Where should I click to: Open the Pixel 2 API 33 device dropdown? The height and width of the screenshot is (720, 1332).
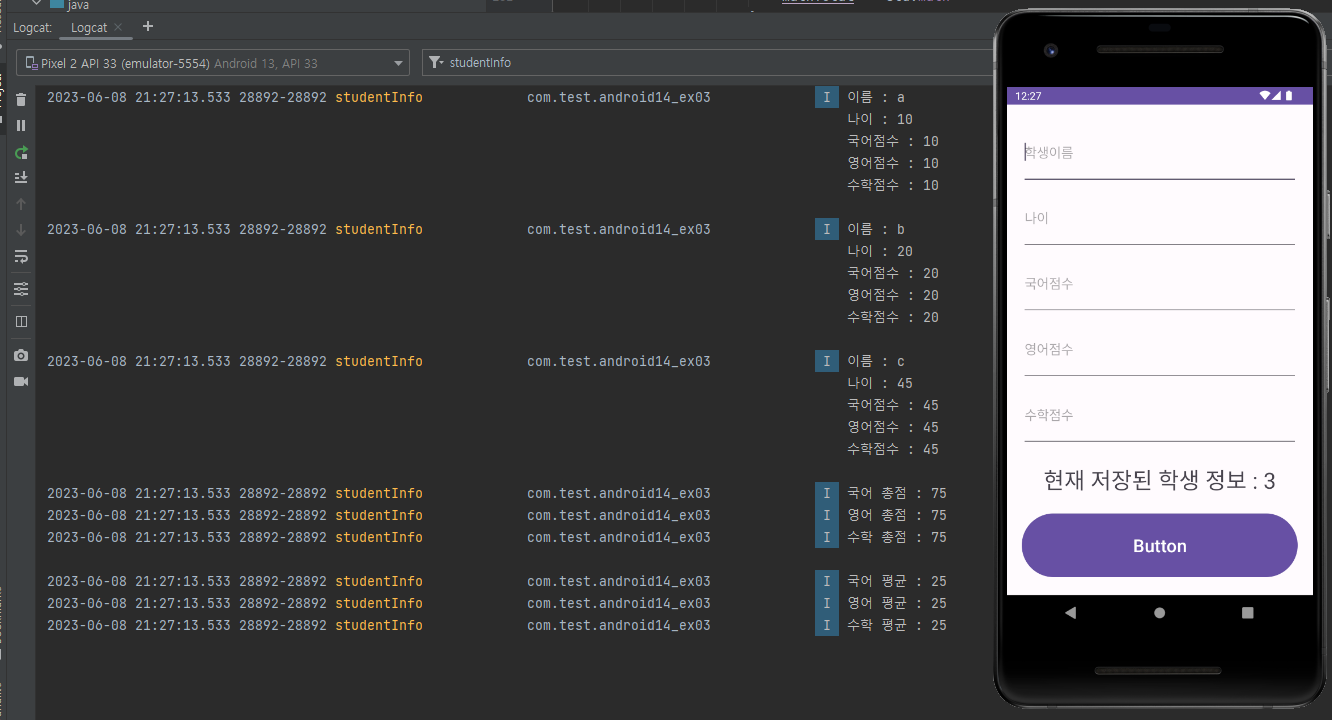click(x=213, y=63)
